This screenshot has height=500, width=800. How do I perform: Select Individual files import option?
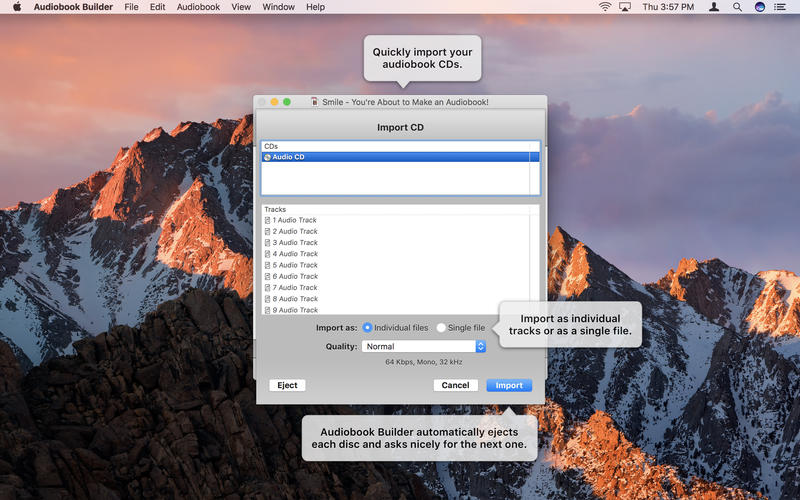tap(368, 328)
